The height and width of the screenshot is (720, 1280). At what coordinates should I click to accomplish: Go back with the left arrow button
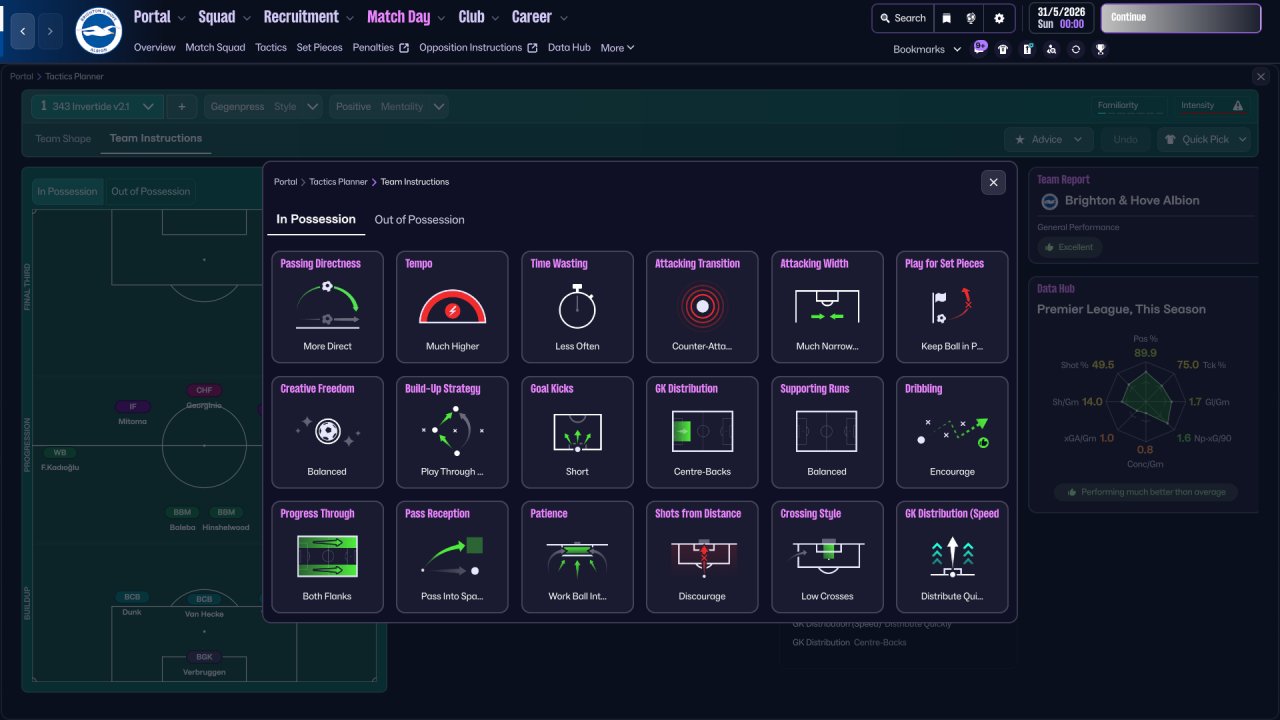[x=22, y=31]
